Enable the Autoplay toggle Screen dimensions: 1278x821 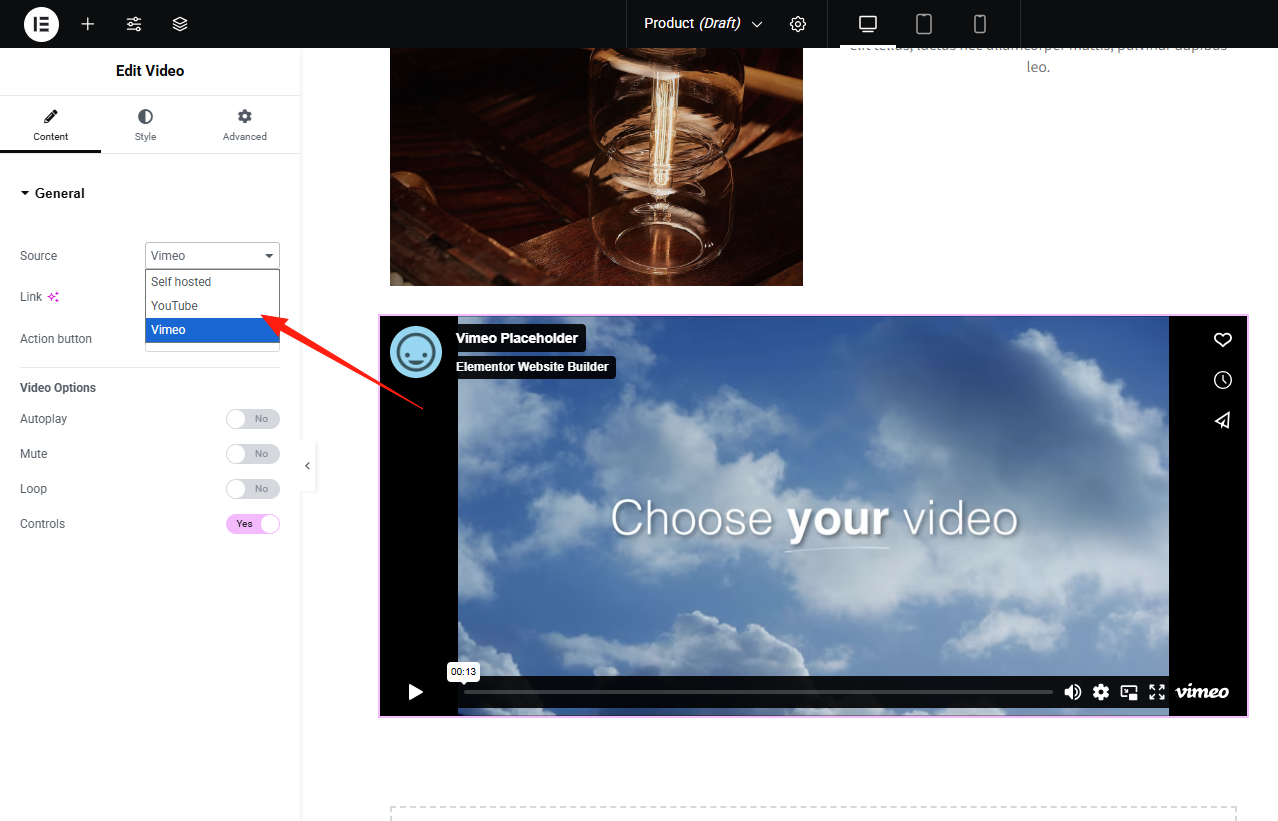point(252,419)
